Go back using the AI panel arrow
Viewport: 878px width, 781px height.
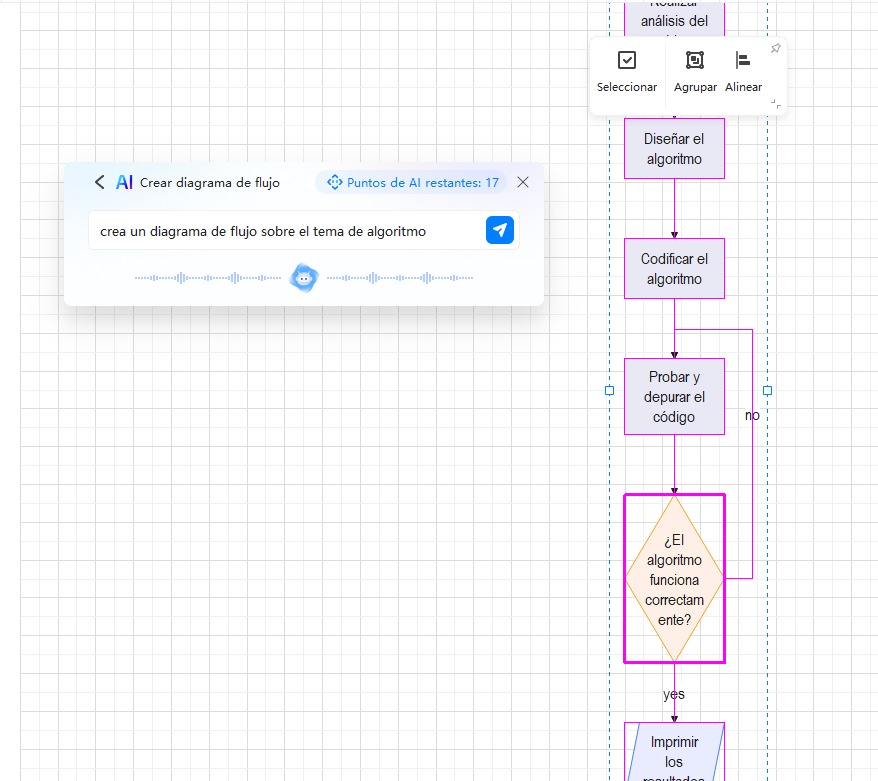pos(99,182)
